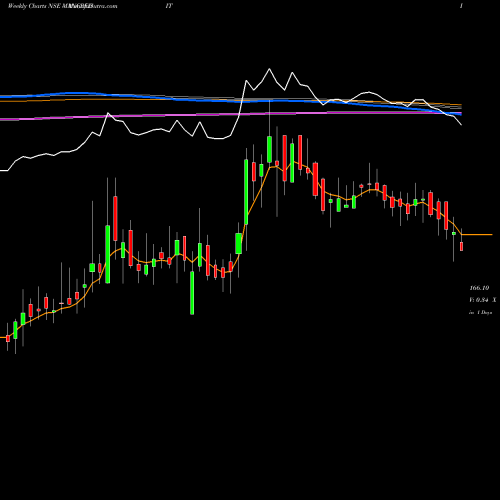Click the last red candle at the chart's right end
Viewport: 500px width, 500px height.
pyautogui.click(x=462, y=246)
